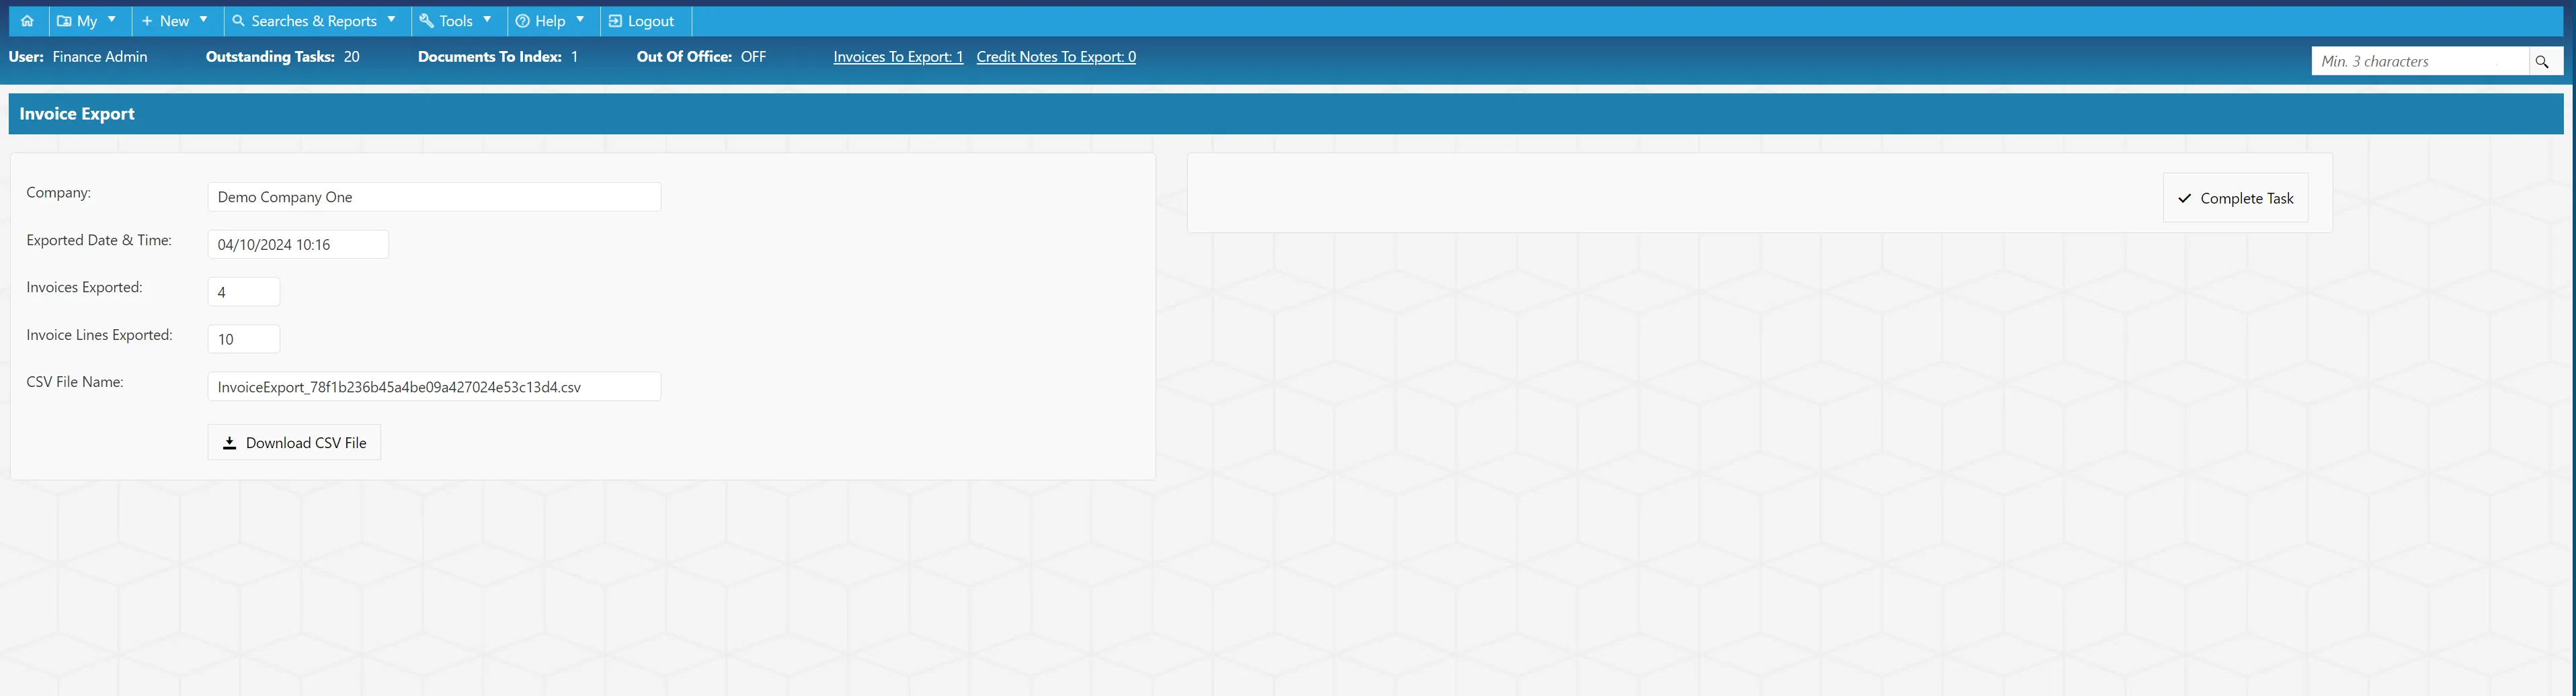Image resolution: width=2576 pixels, height=696 pixels.
Task: Click the download arrow icon
Action: pos(229,443)
